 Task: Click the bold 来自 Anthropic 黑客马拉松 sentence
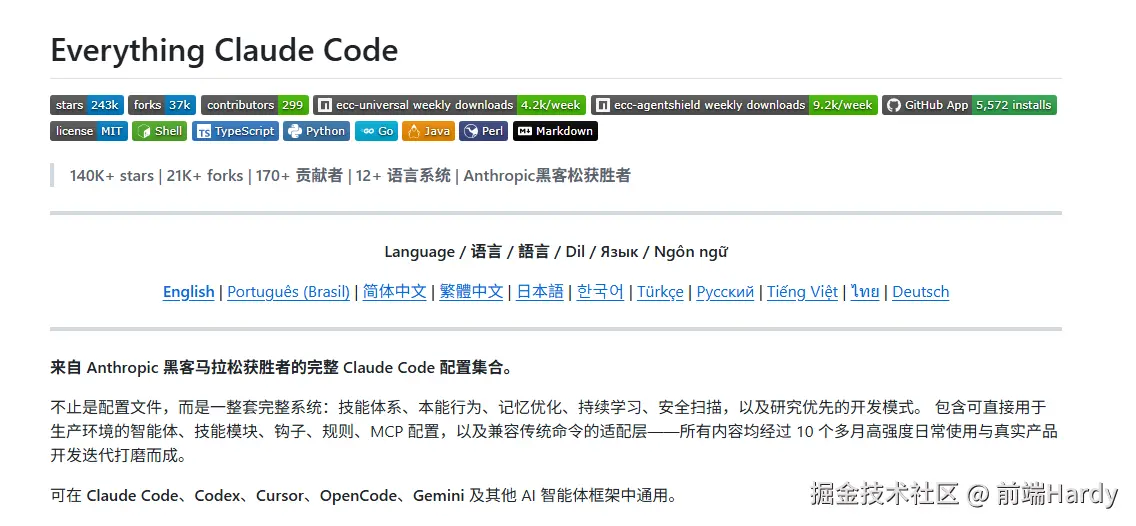pyautogui.click(x=281, y=367)
